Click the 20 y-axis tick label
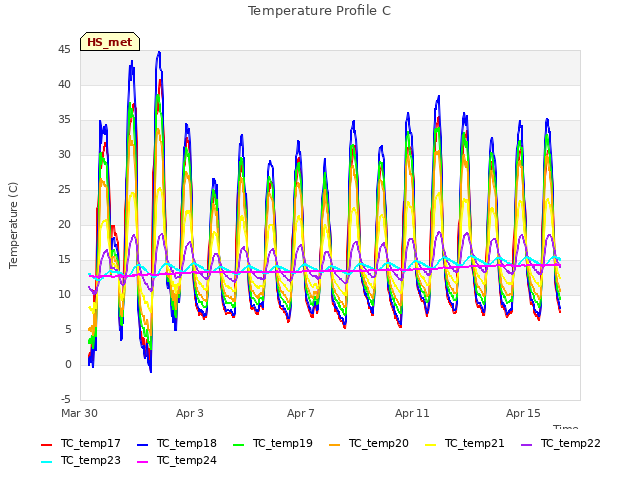The height and width of the screenshot is (480, 640). [x=64, y=225]
